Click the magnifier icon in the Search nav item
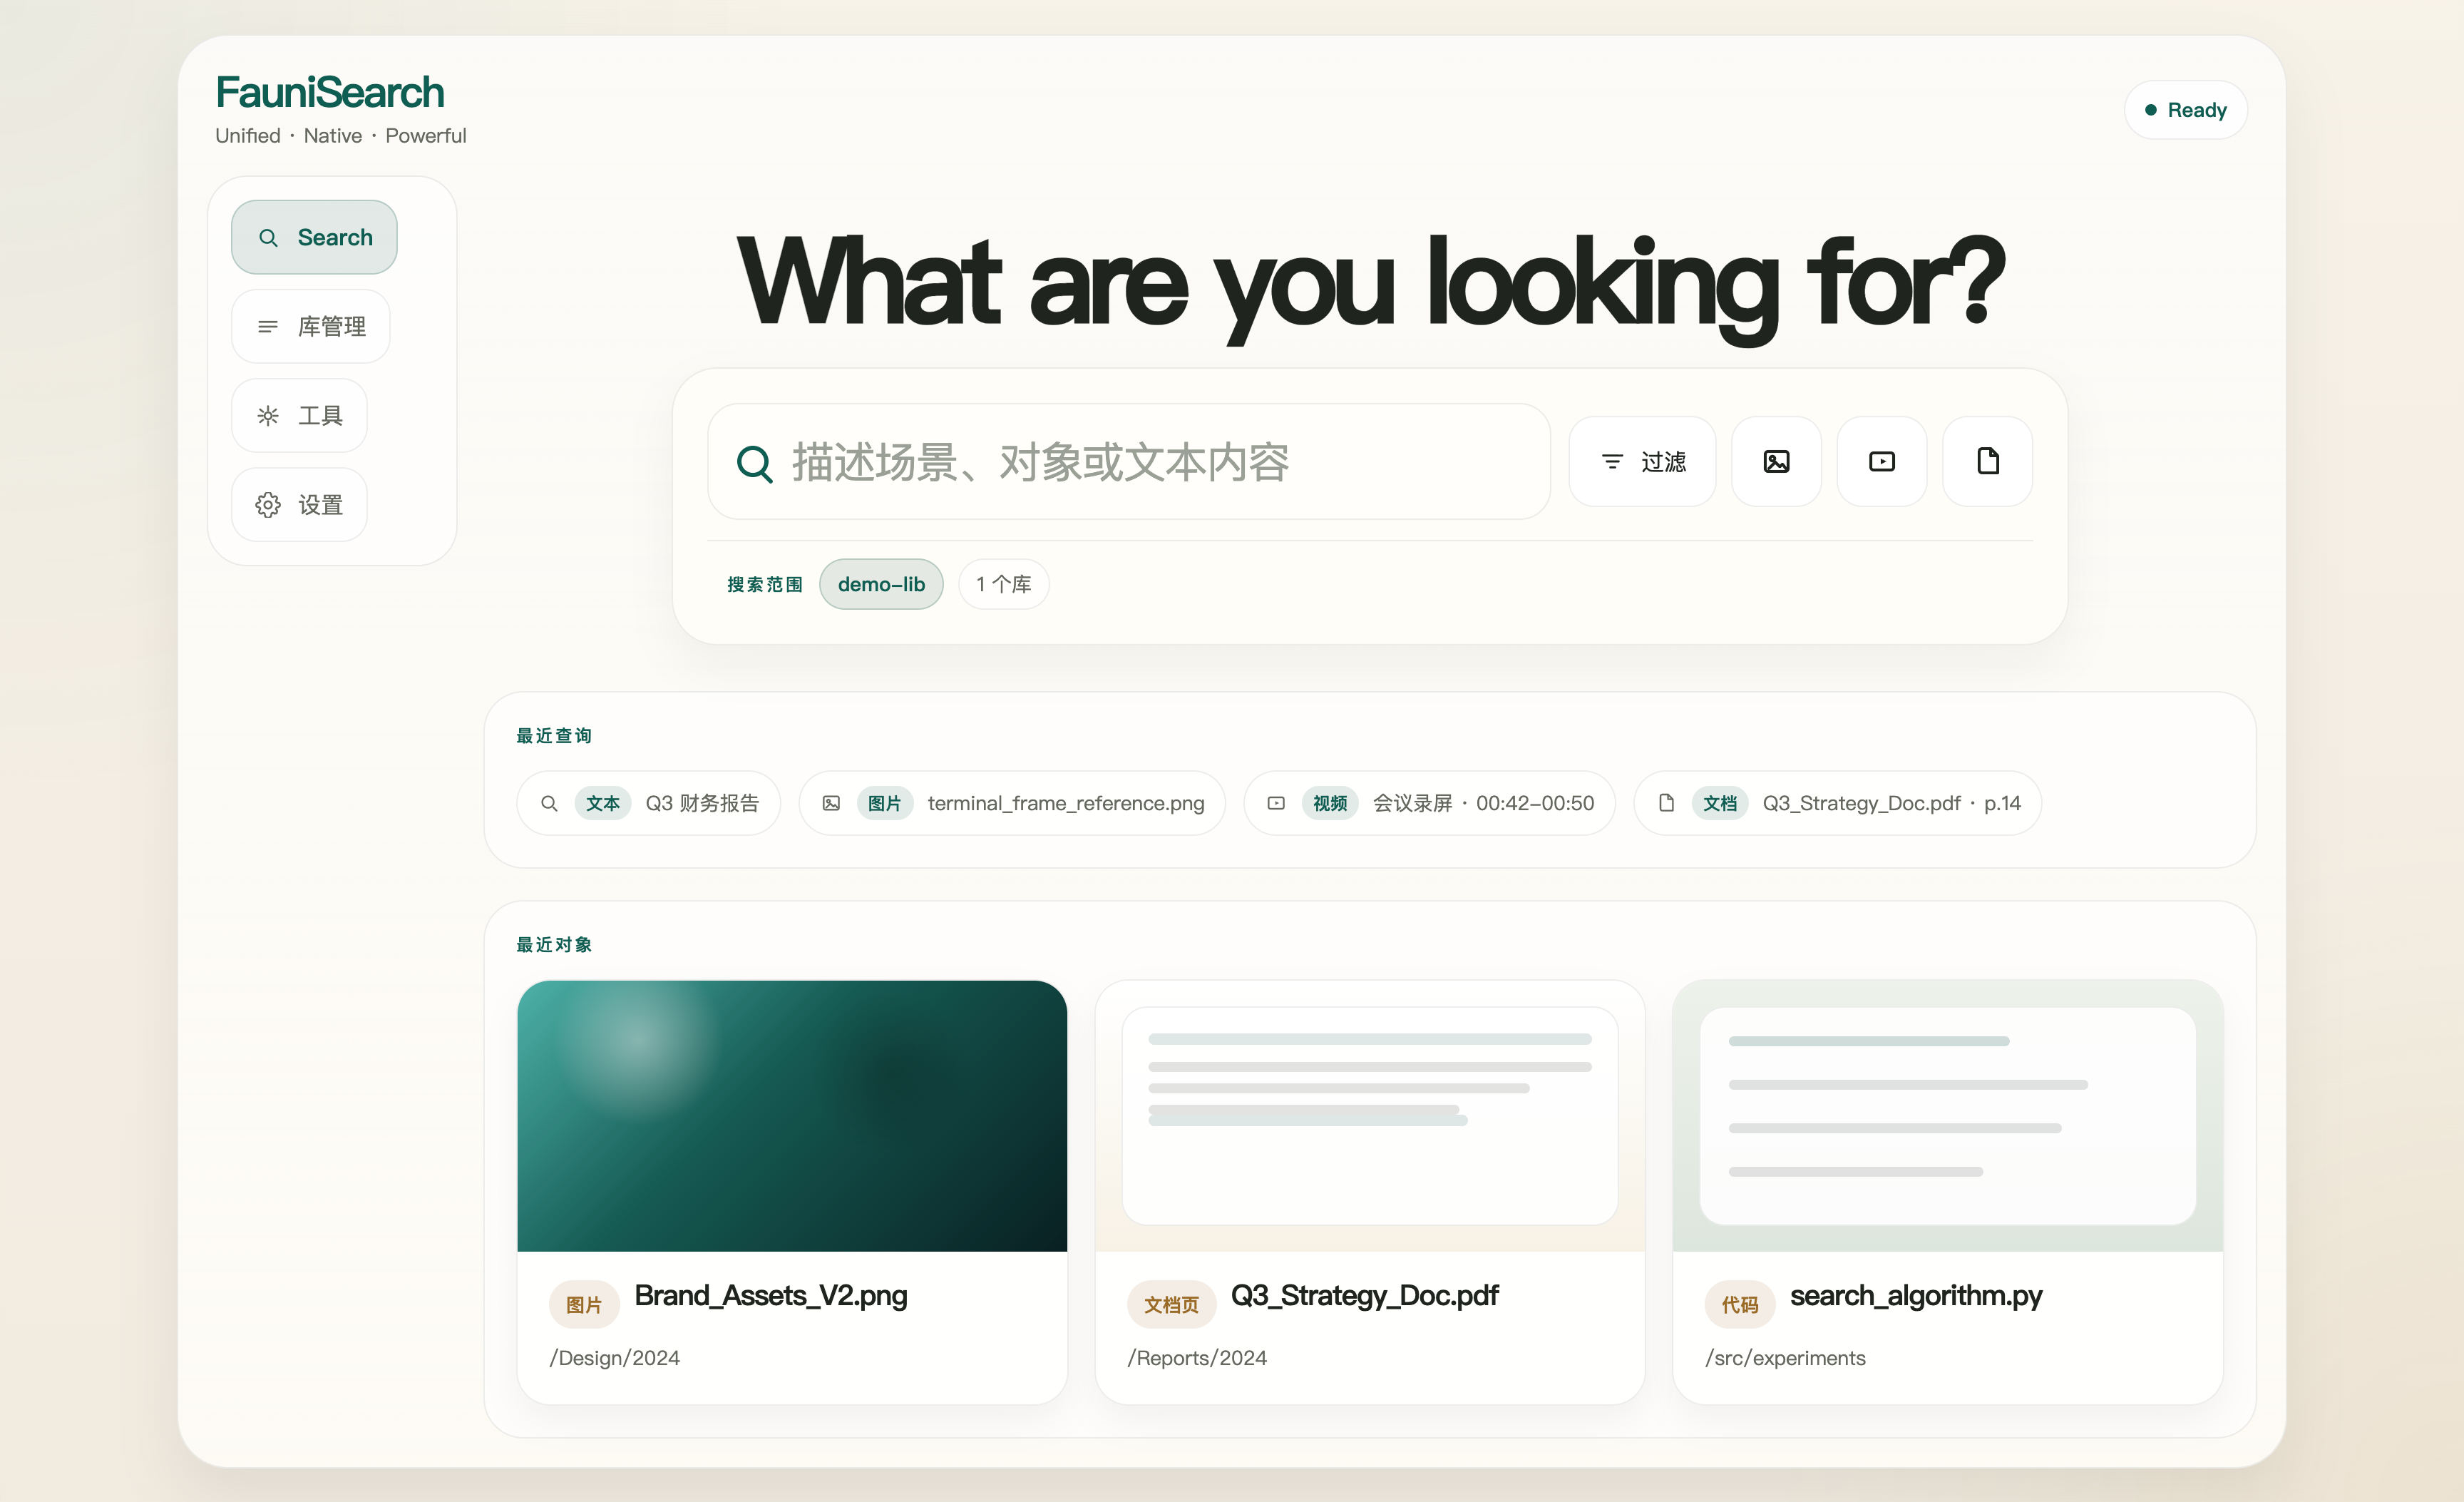Image resolution: width=2464 pixels, height=1502 pixels. (268, 238)
